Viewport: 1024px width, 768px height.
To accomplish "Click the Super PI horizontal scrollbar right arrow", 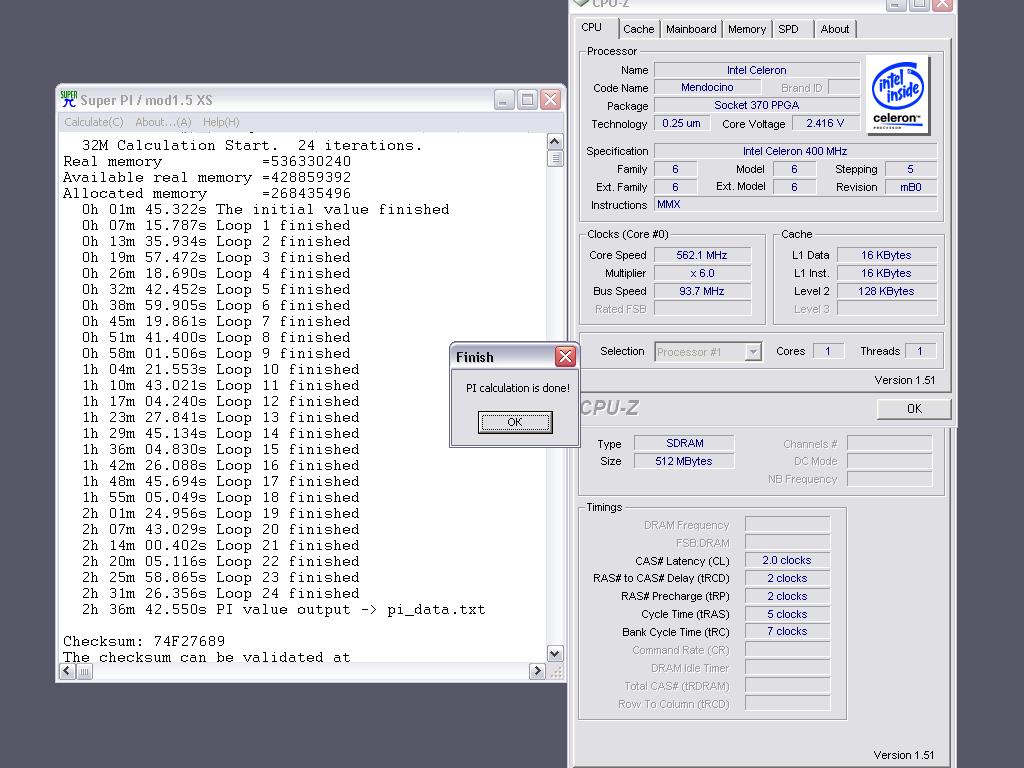I will point(537,671).
